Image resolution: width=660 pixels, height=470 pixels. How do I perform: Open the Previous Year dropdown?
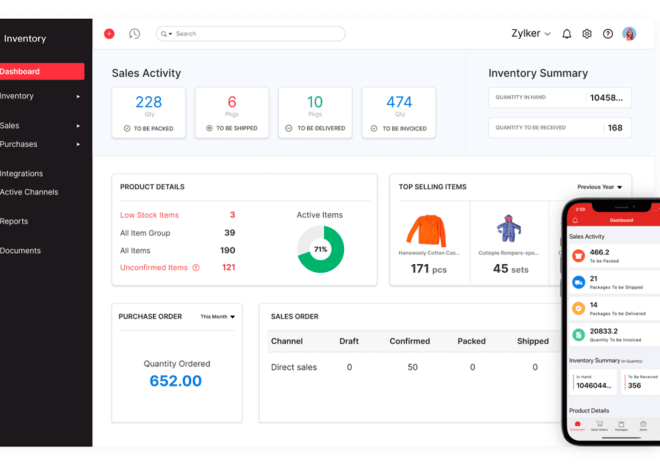tap(599, 187)
